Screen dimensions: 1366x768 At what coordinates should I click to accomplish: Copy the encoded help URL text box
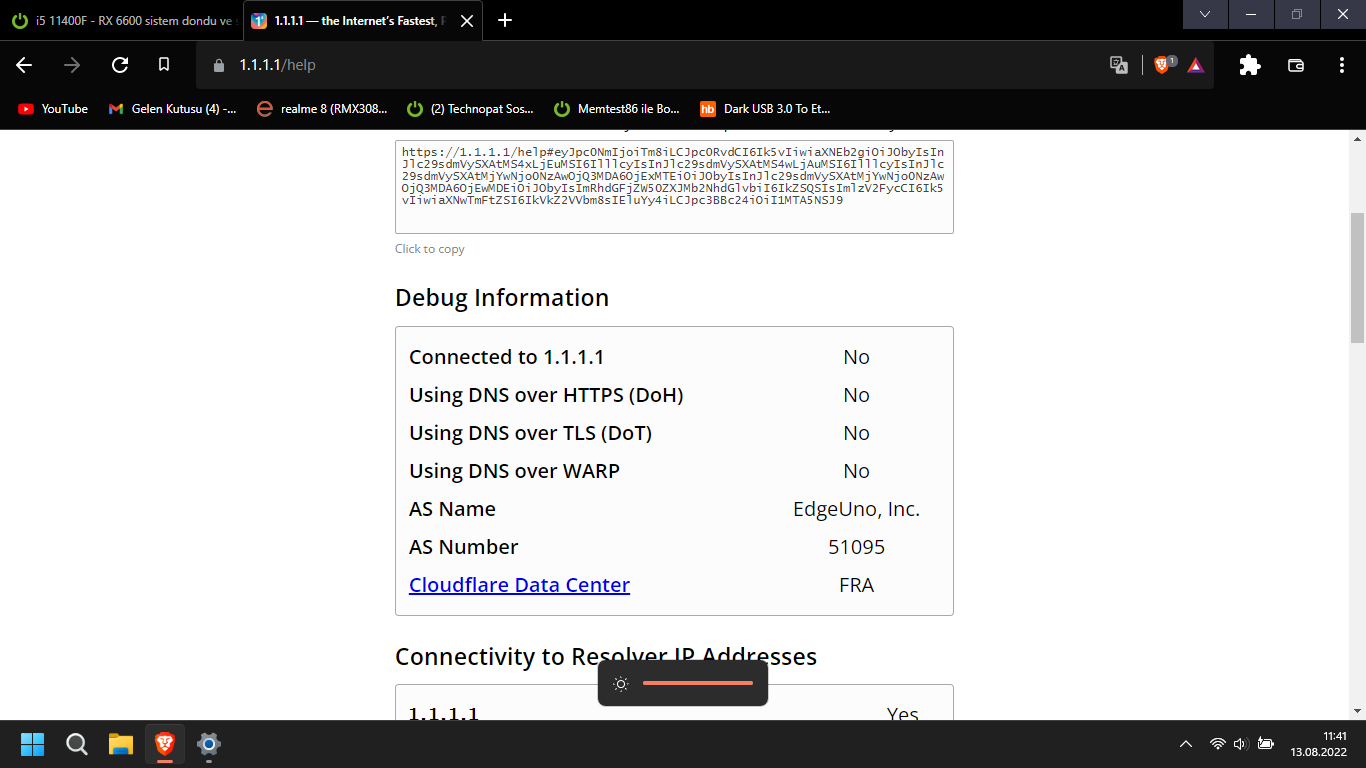(x=674, y=187)
